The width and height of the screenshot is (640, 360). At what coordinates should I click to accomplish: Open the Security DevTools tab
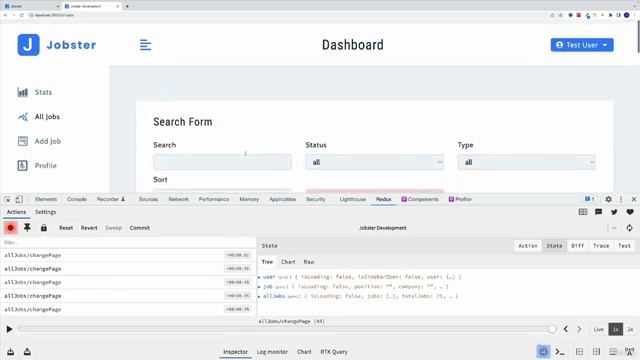[316, 199]
